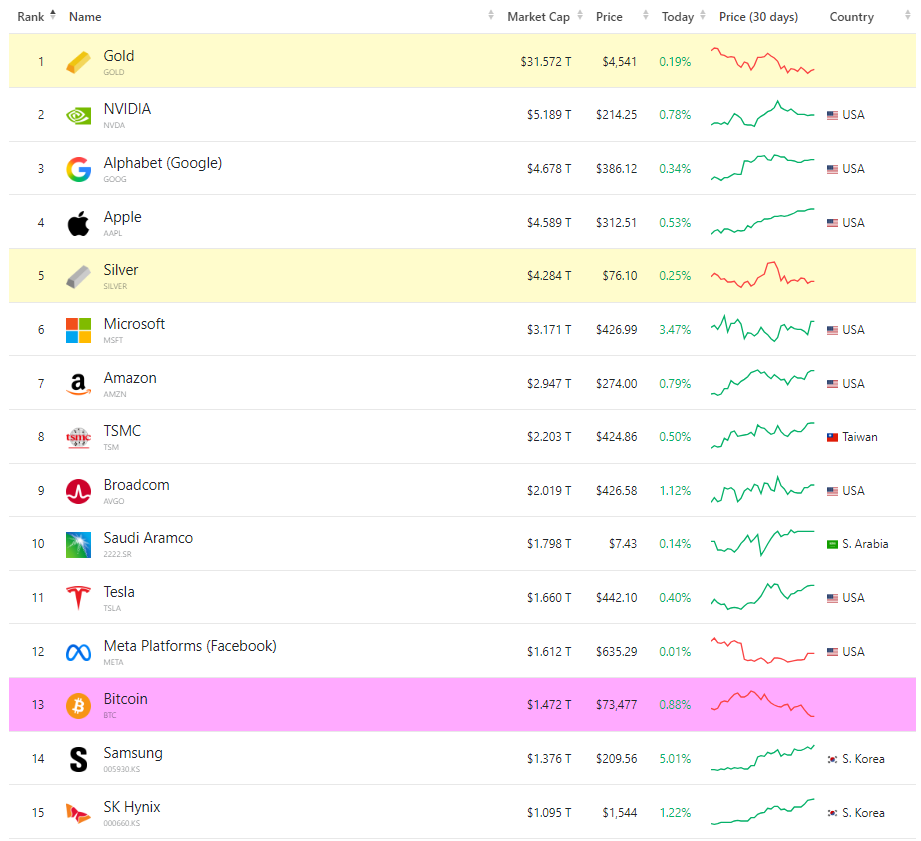Screen dimensions: 921x841
Task: Sort table using Name column arrows
Action: coord(491,16)
